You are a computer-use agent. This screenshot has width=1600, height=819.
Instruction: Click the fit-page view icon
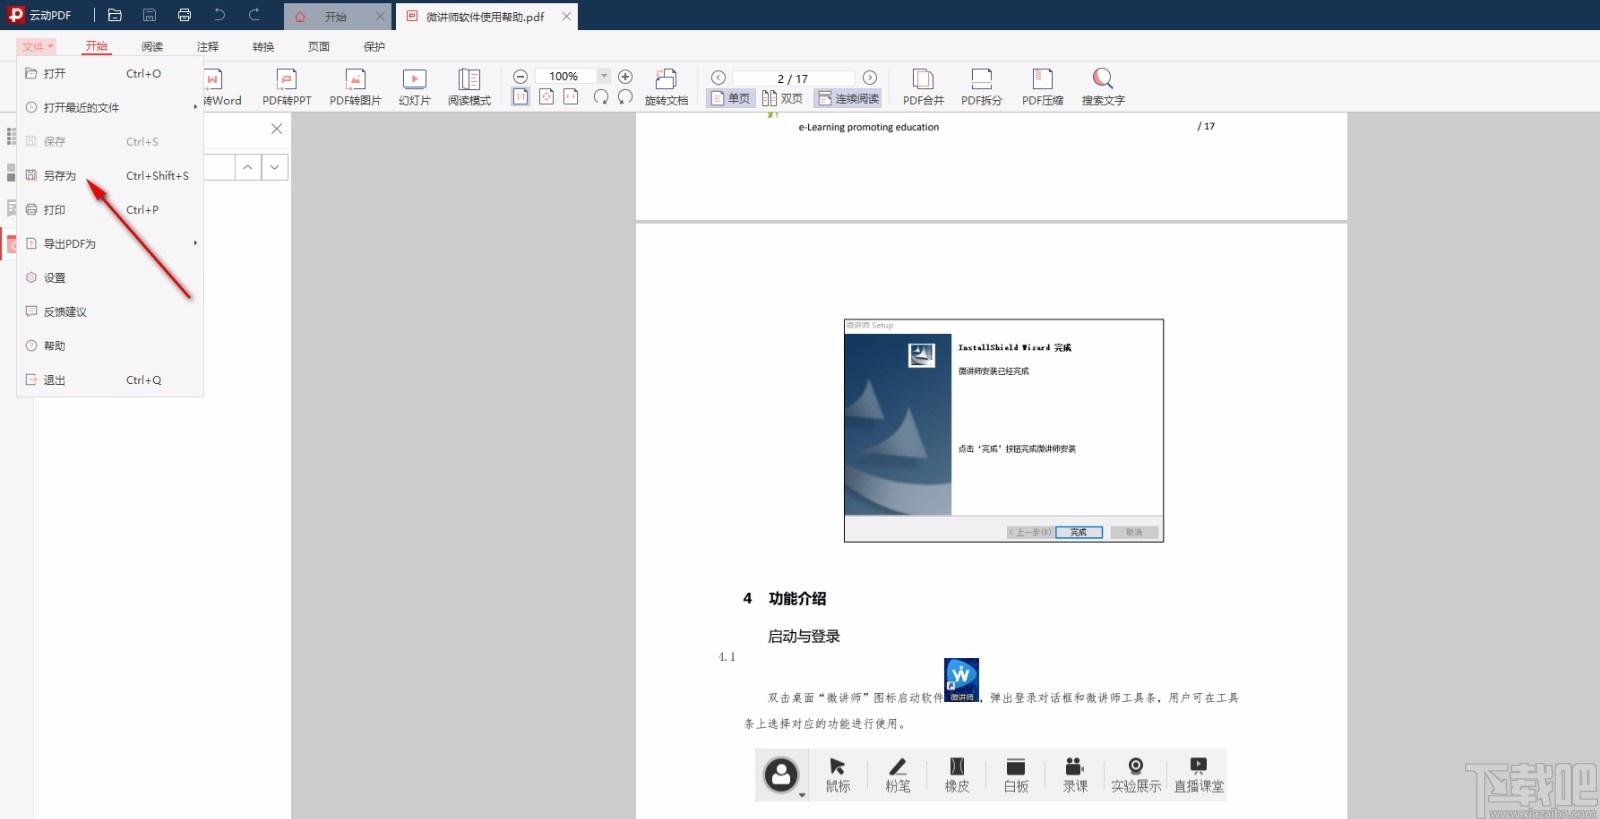coord(546,97)
